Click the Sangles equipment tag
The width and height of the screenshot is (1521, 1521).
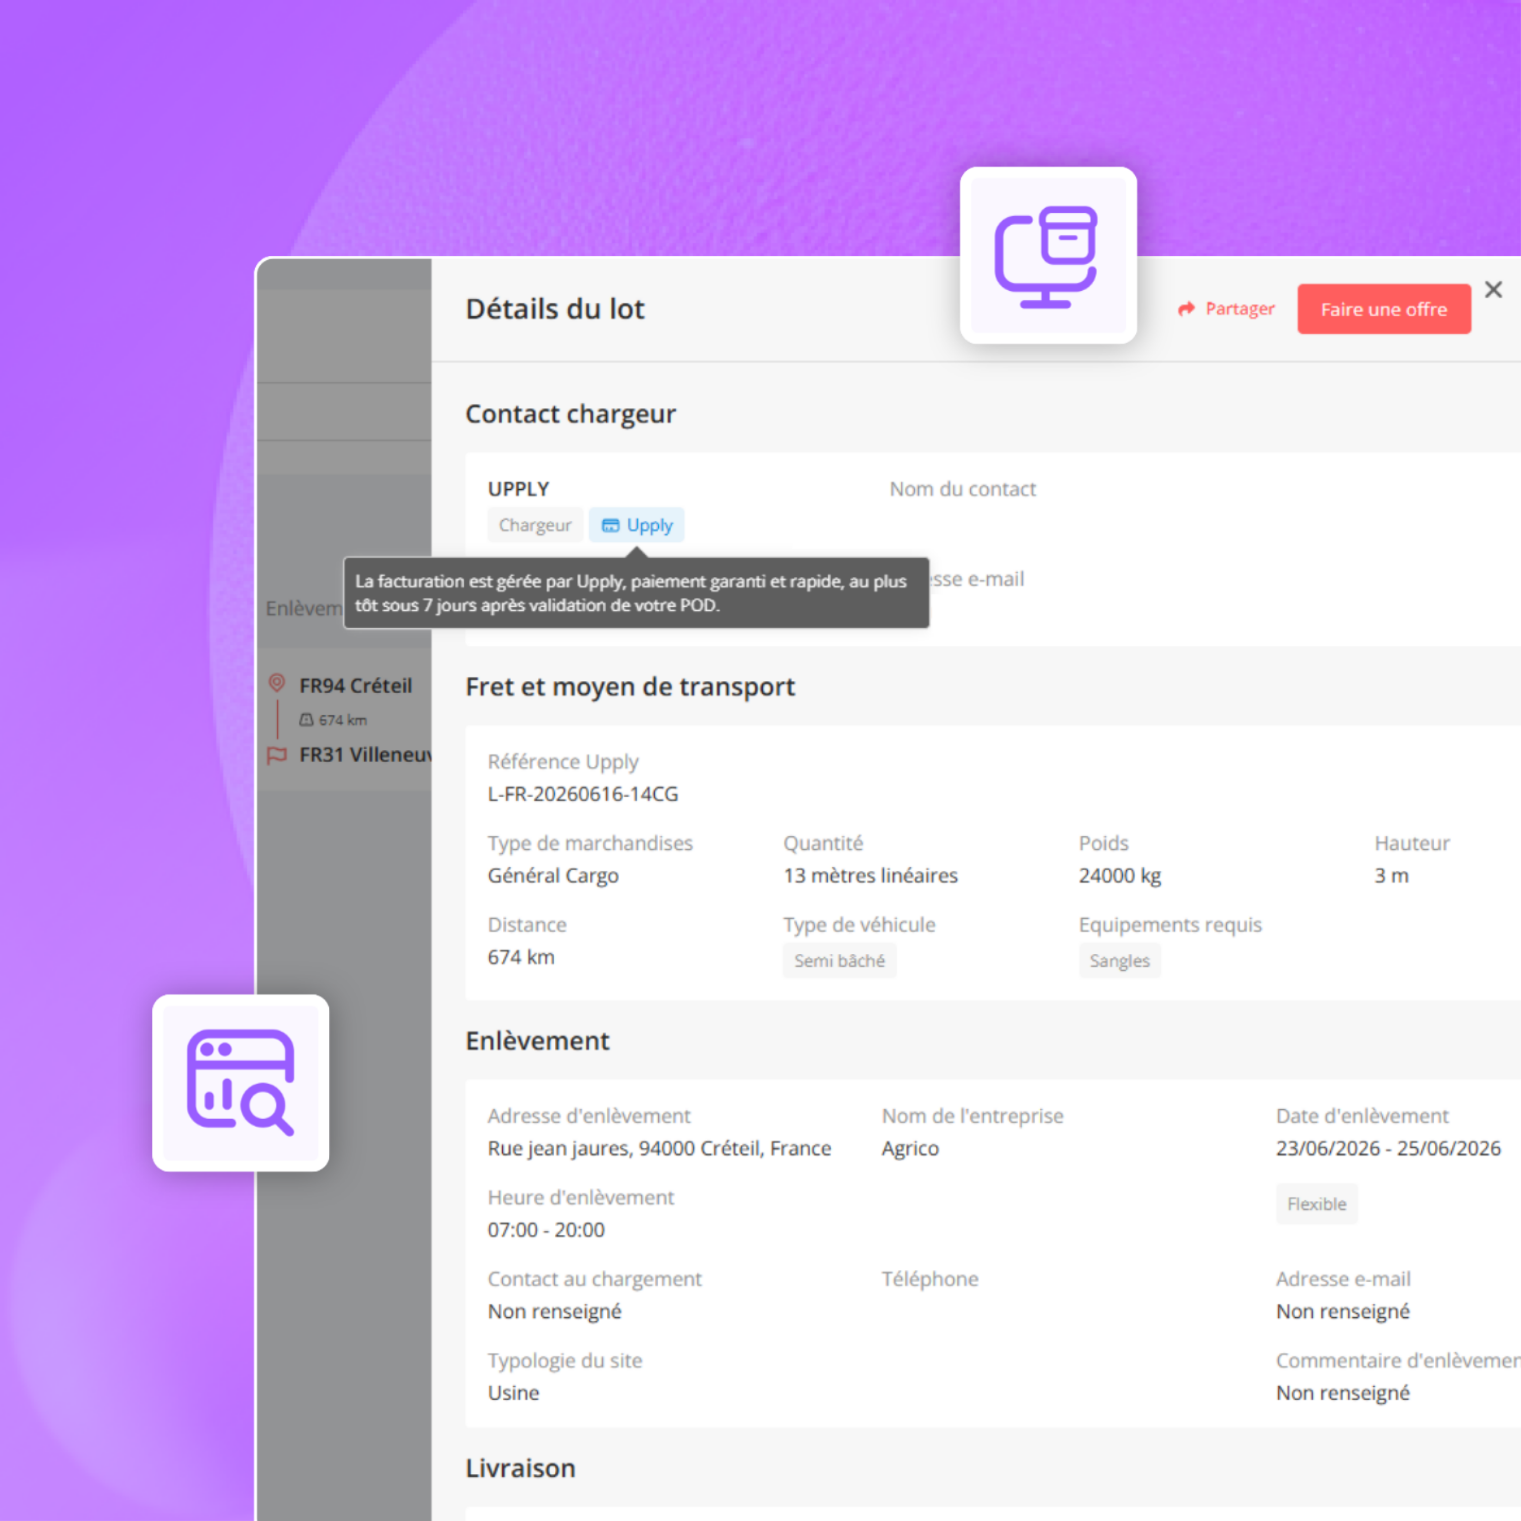pyautogui.click(x=1119, y=961)
